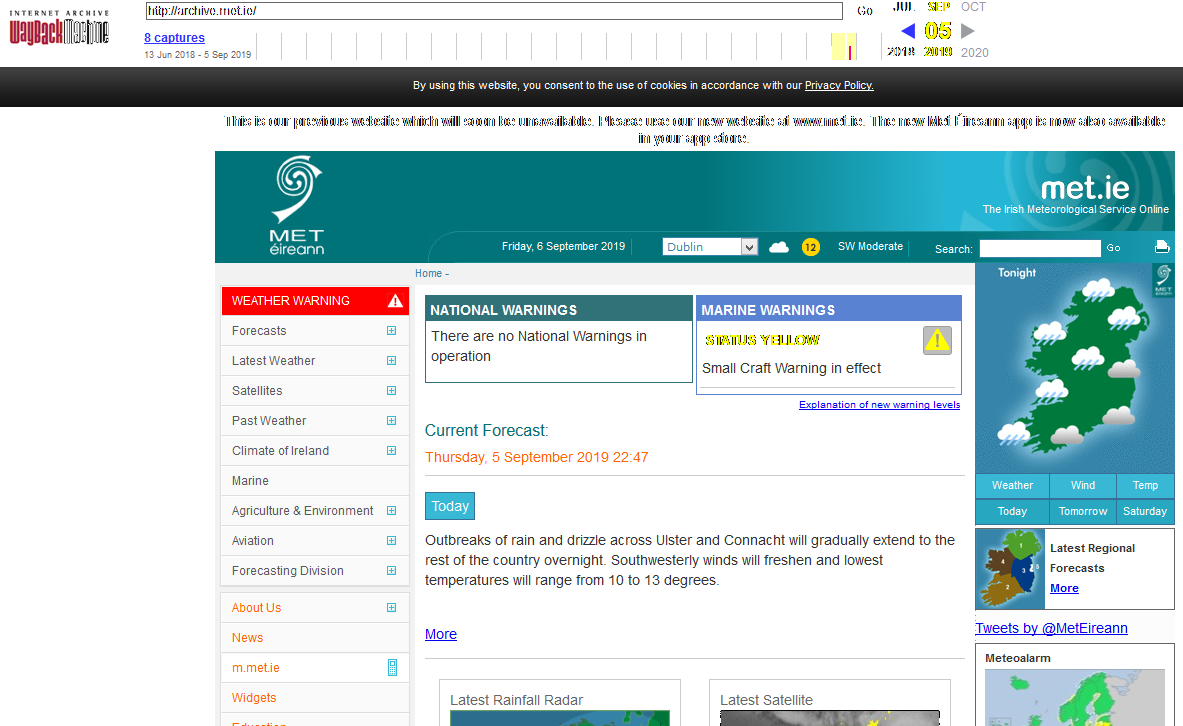This screenshot has width=1183, height=726.
Task: Click 2018 year in Wayback toolbar
Action: point(901,52)
